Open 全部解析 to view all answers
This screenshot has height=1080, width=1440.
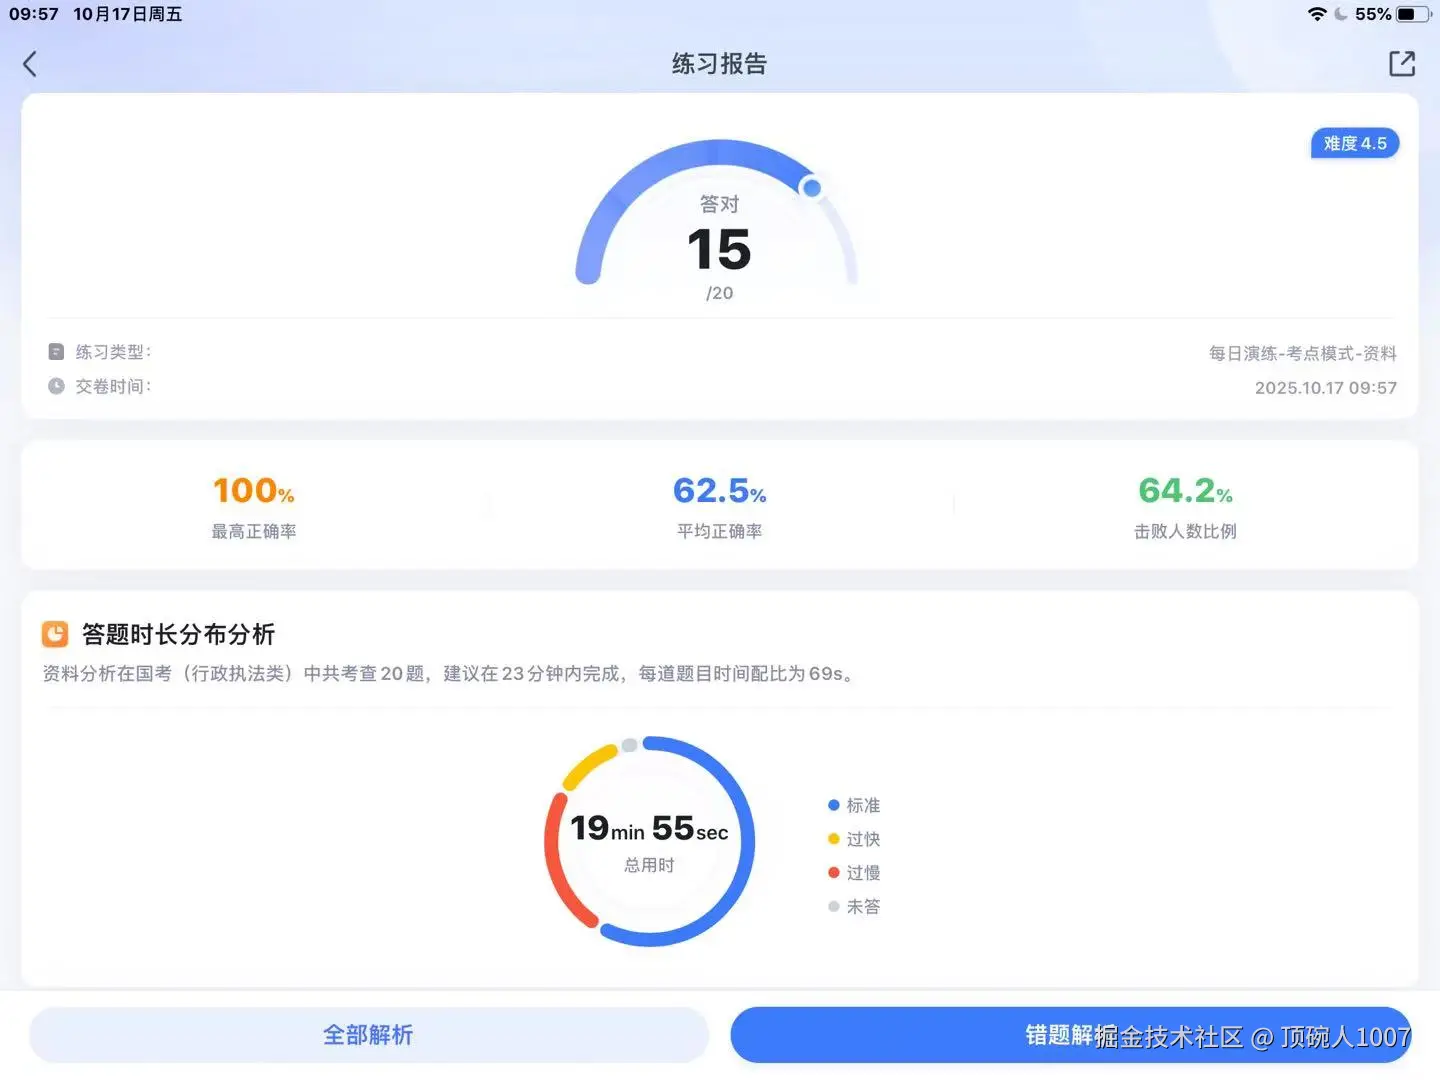tap(367, 1035)
